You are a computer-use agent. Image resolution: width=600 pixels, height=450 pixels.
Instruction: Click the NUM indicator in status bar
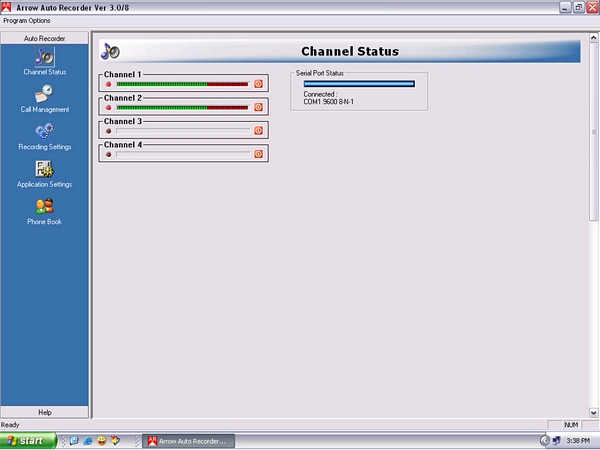[571, 425]
